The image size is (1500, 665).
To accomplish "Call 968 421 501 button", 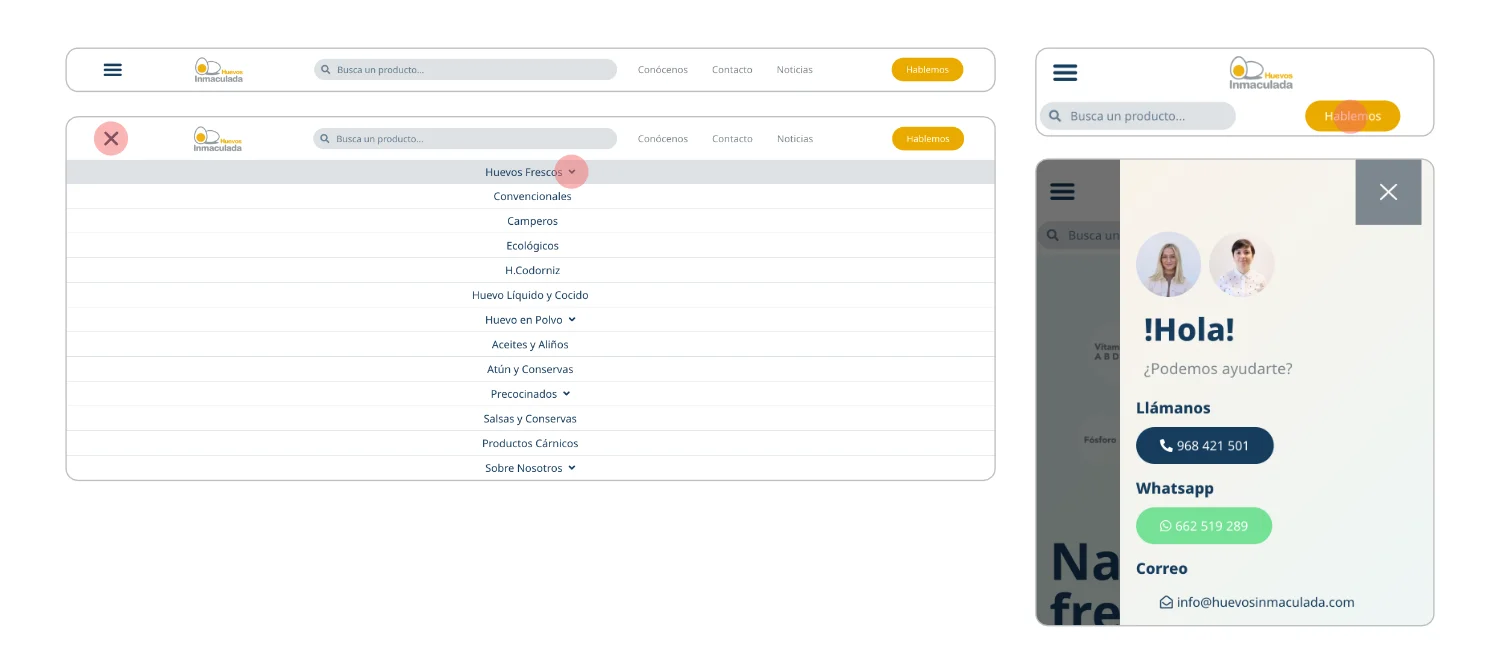I will [1205, 446].
